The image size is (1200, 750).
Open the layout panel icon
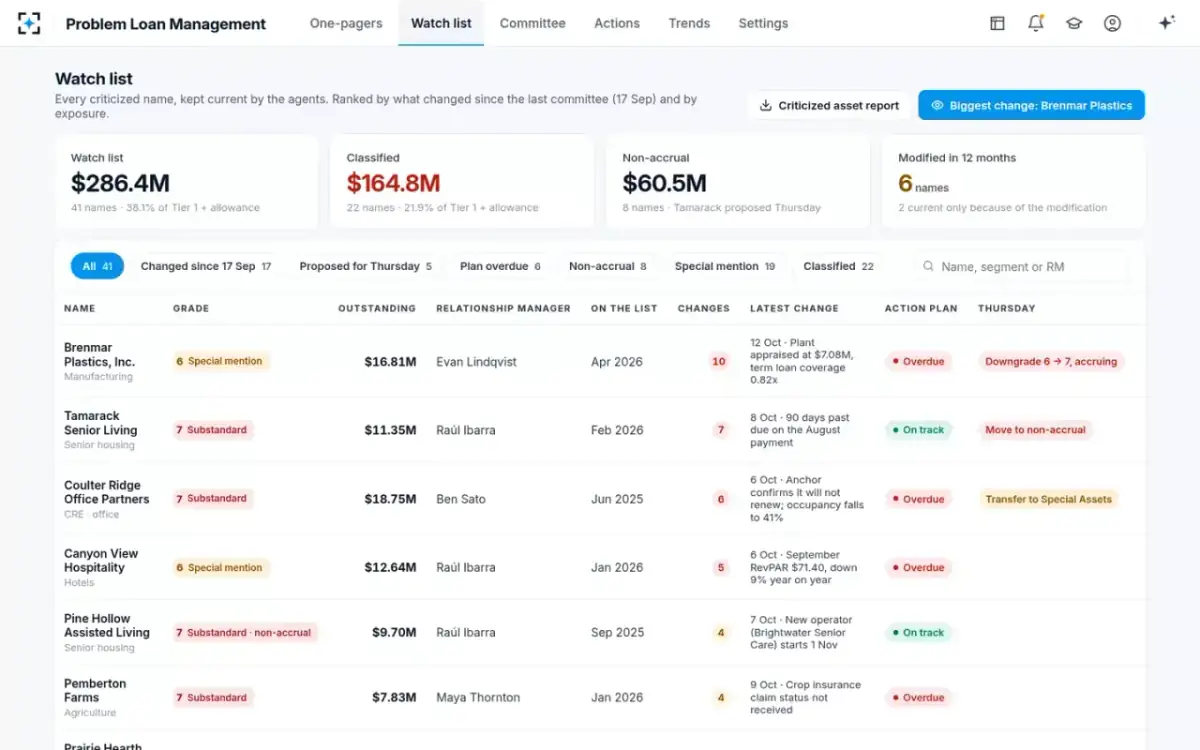coord(997,23)
